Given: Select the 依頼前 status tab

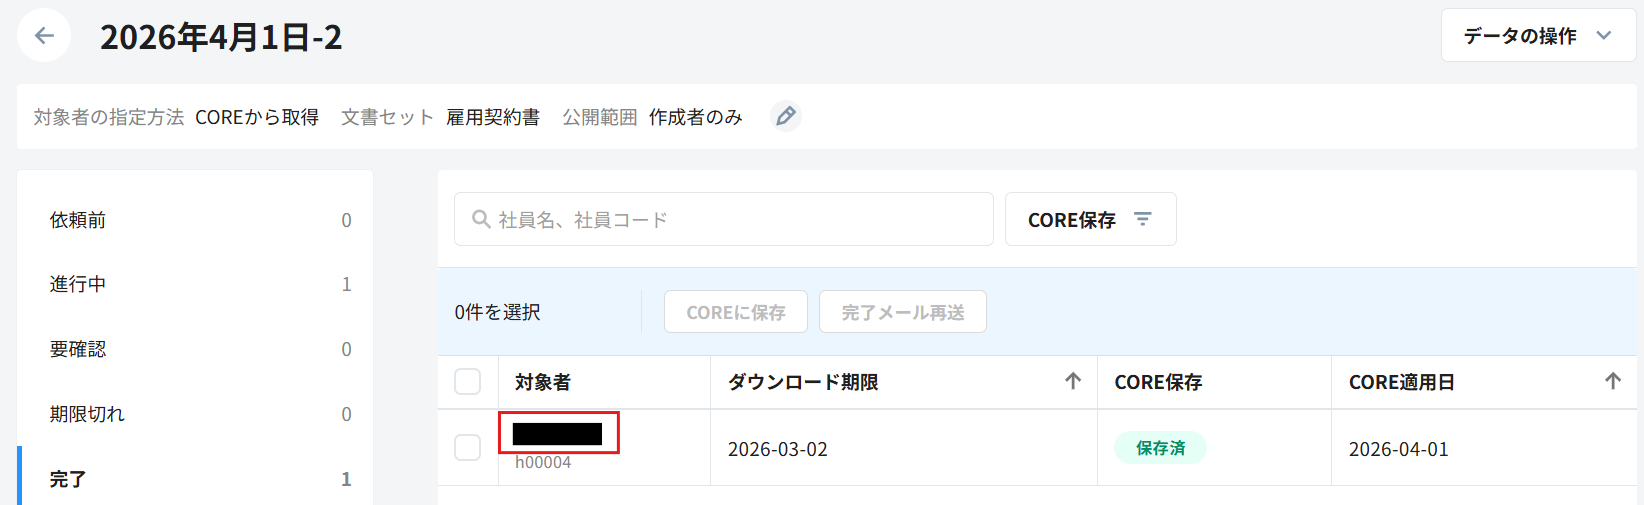Looking at the screenshot, I should click(195, 220).
